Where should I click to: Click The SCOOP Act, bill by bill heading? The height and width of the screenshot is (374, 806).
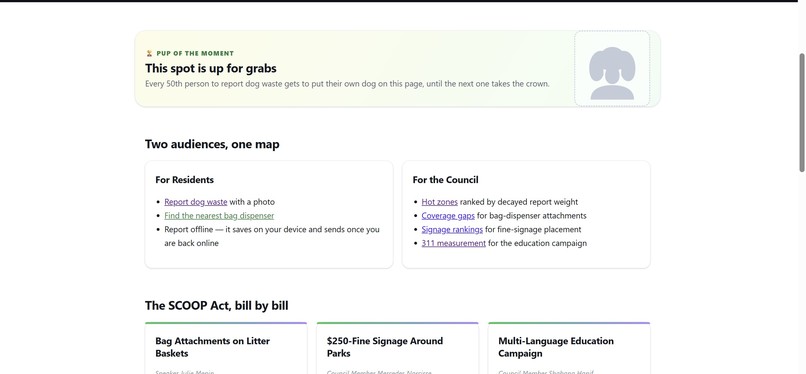click(216, 306)
